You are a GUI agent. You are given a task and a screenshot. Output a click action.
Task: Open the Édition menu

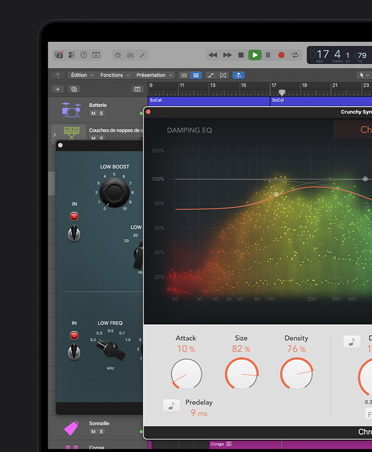pyautogui.click(x=82, y=75)
